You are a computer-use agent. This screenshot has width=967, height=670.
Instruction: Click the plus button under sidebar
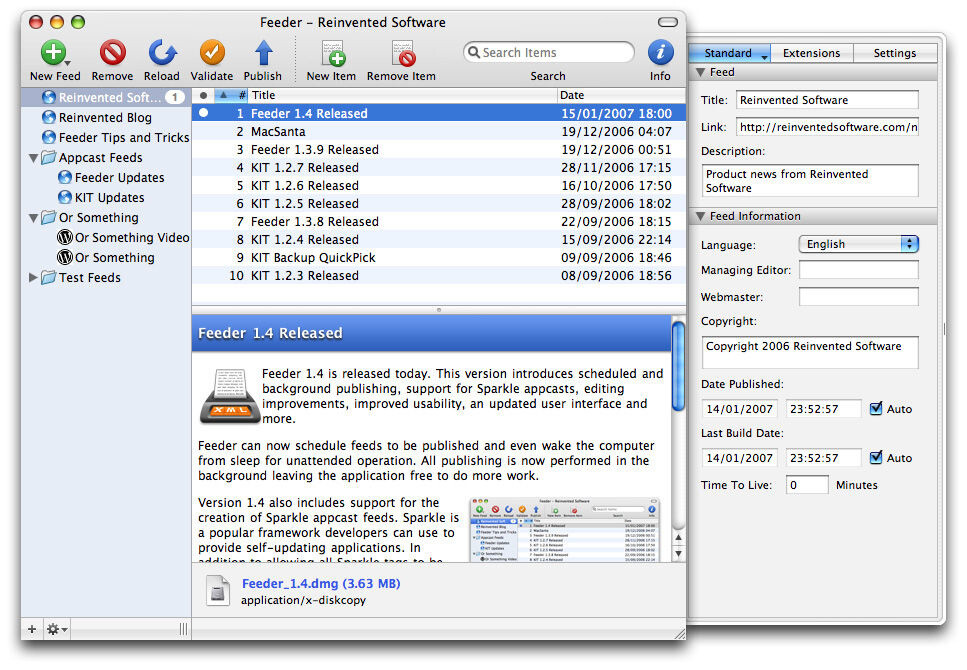point(32,629)
